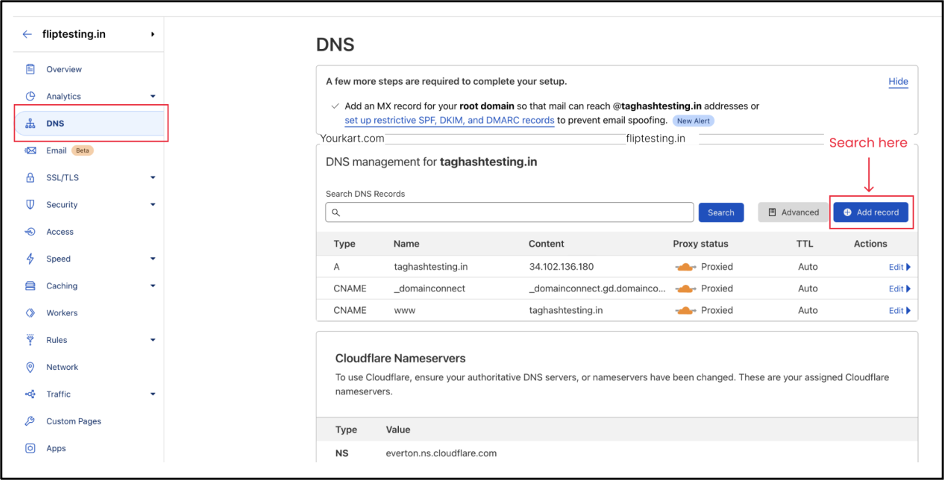Click the Rules funnel icon

point(30,340)
